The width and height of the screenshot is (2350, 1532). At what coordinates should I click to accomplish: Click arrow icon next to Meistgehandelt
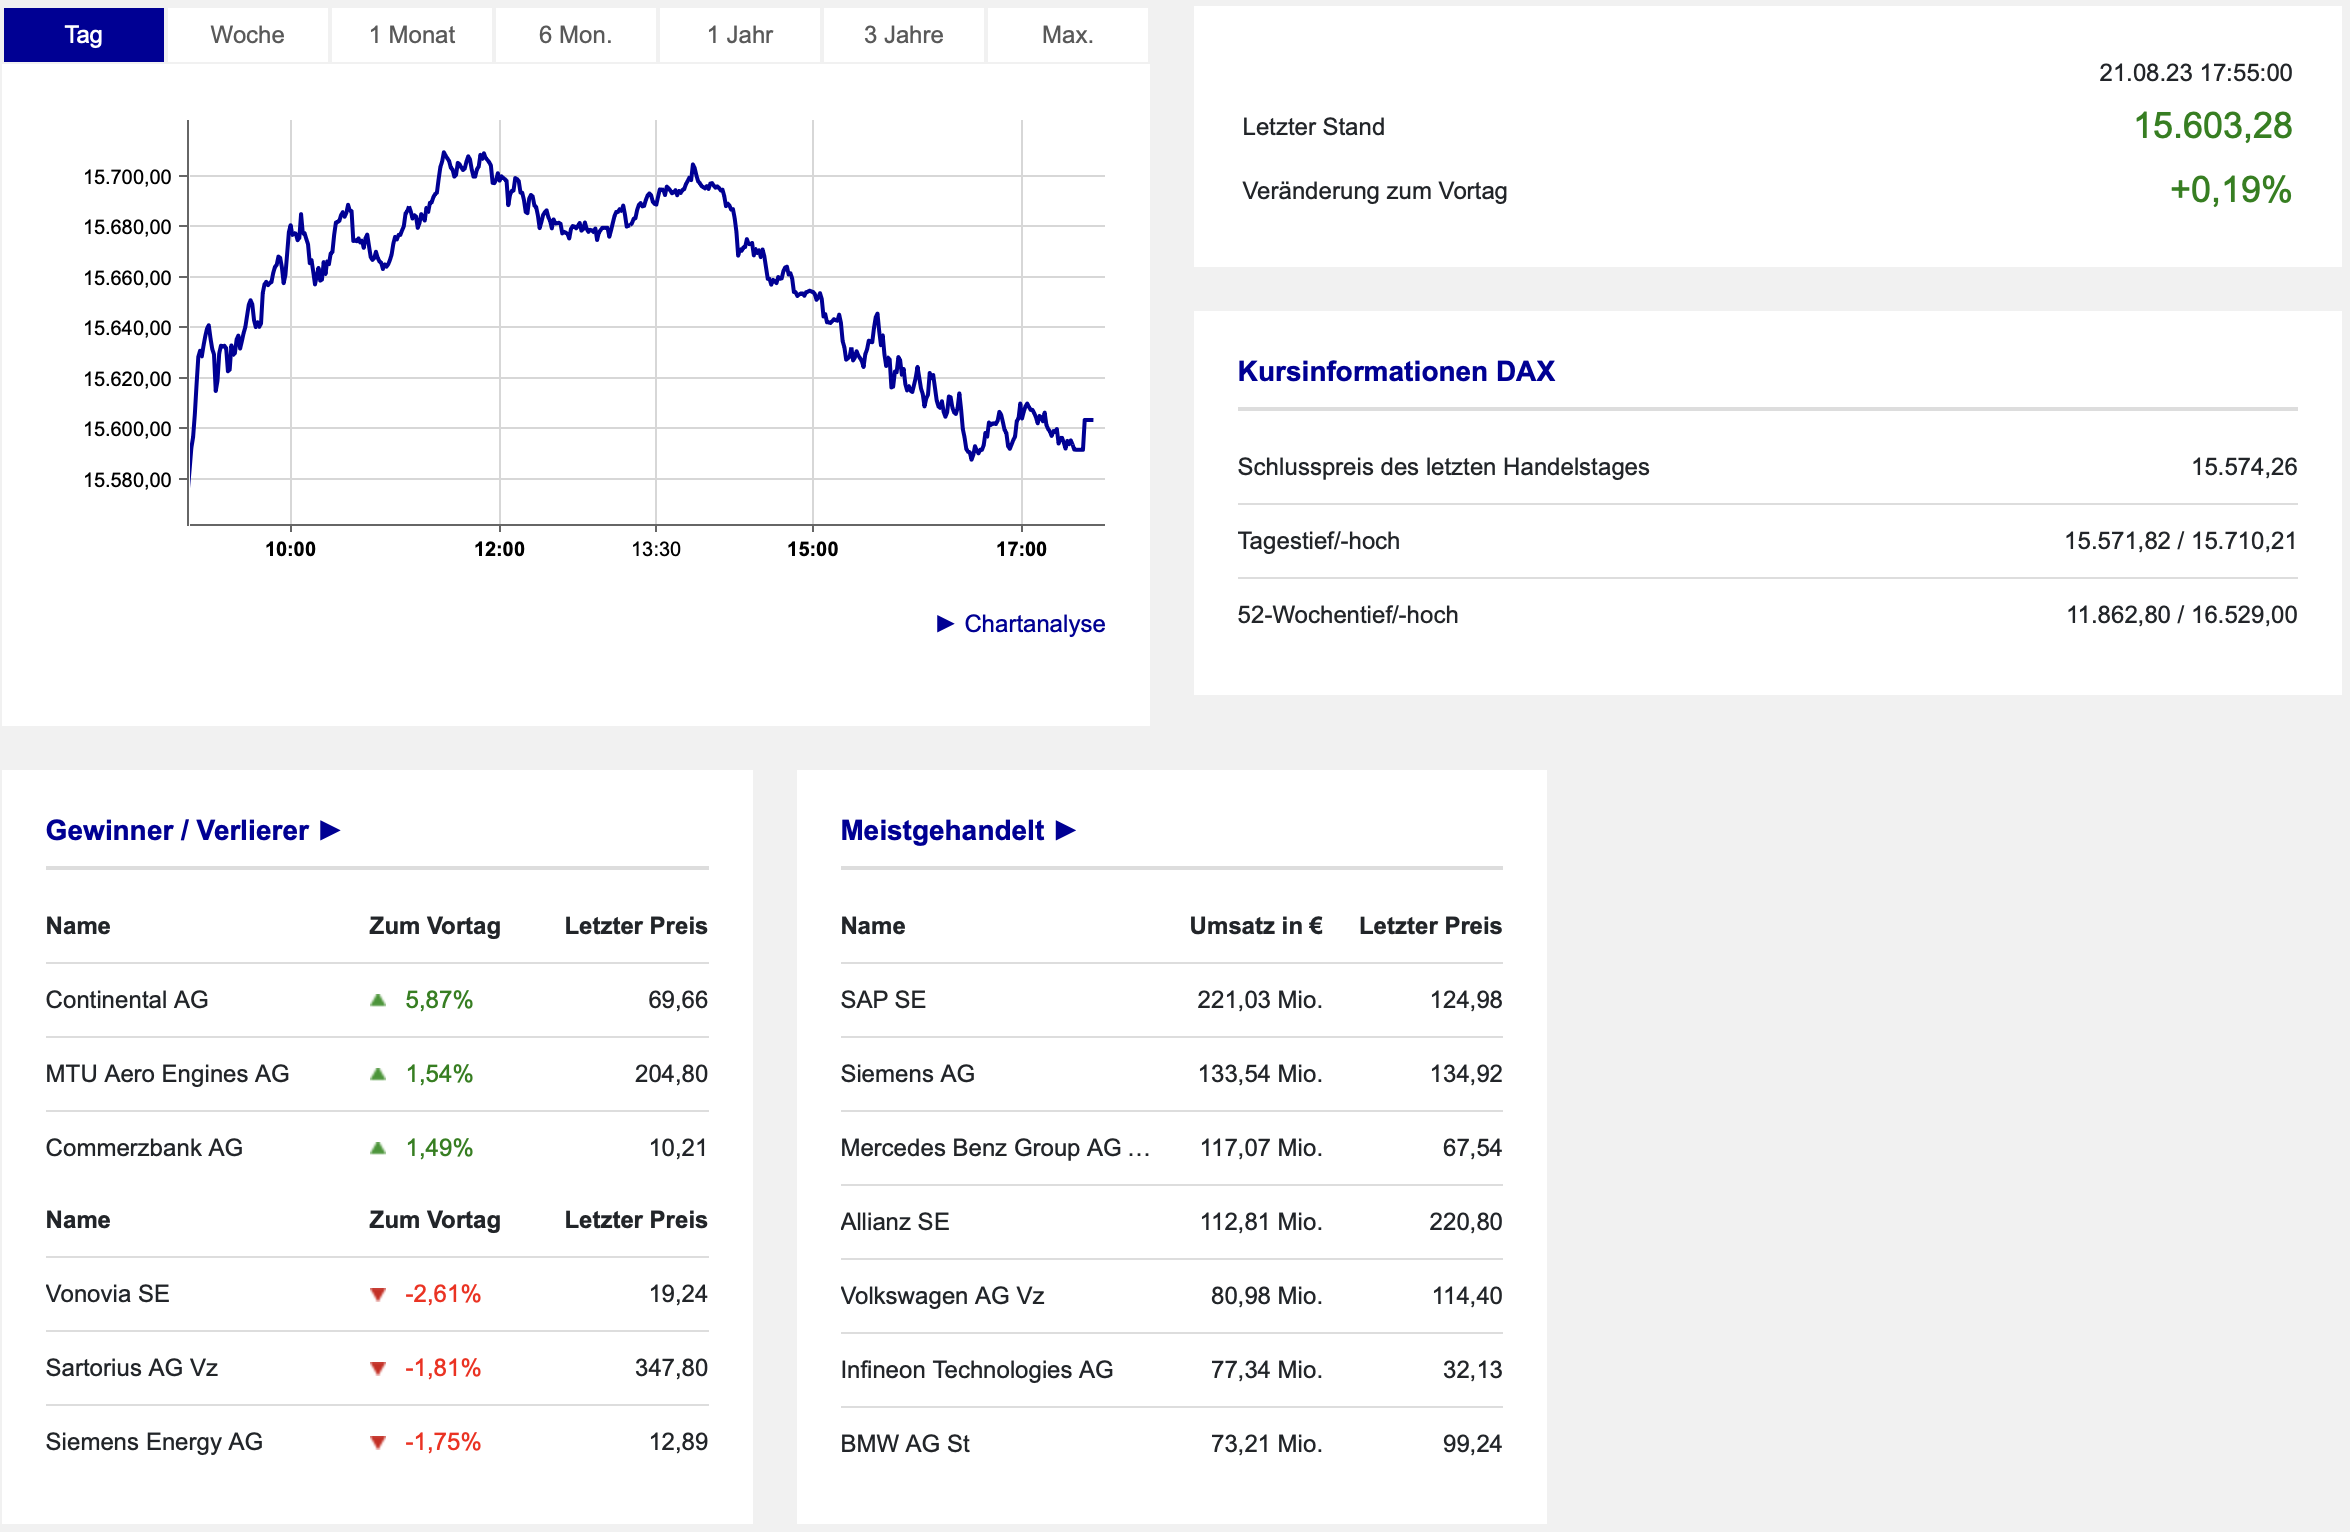coord(1065,830)
